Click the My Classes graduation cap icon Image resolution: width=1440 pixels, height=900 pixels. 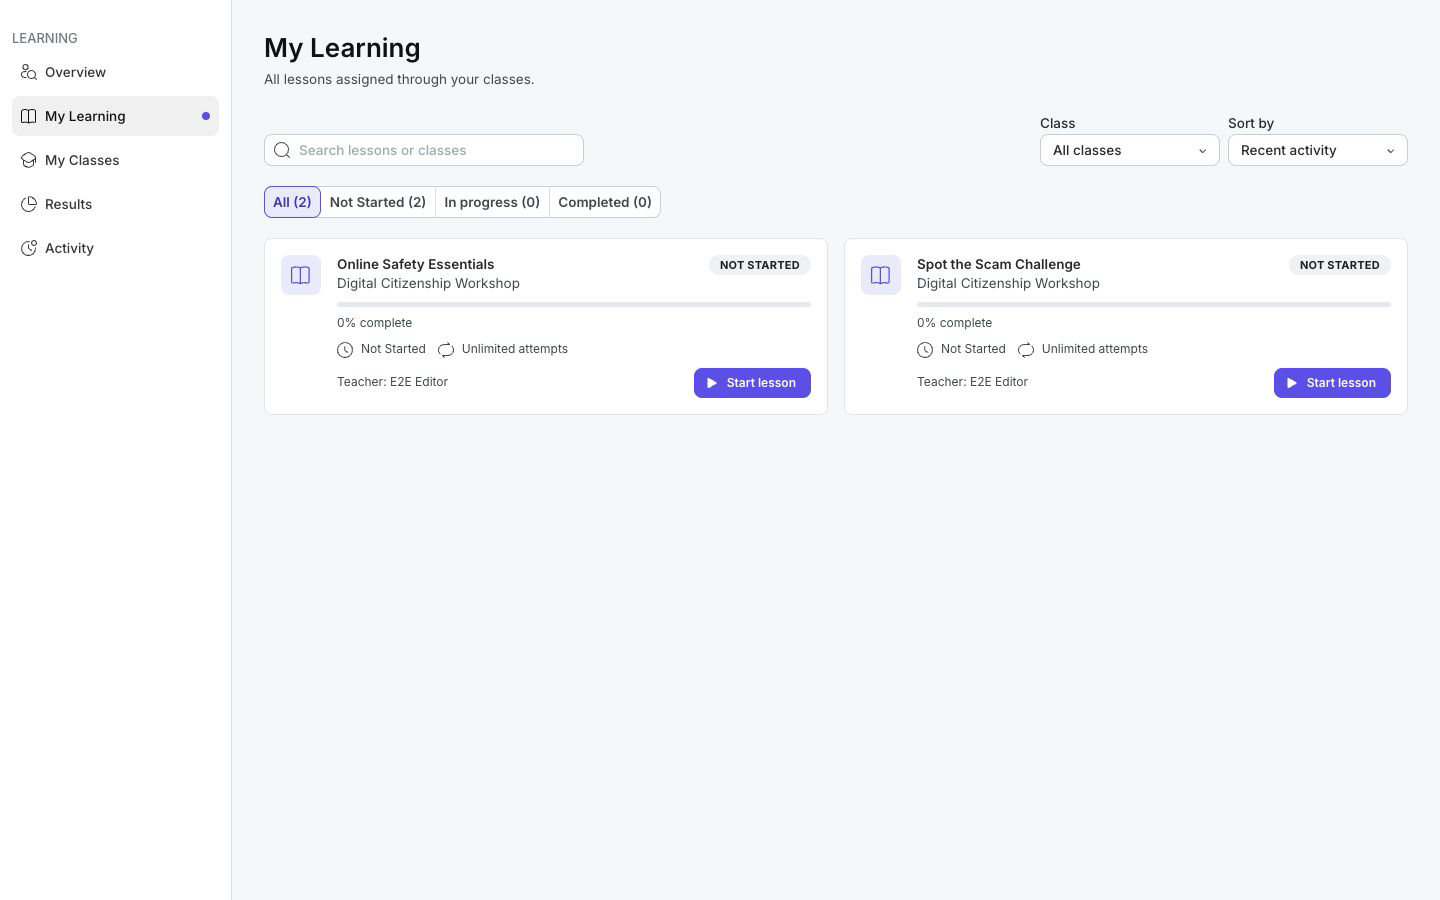[29, 160]
